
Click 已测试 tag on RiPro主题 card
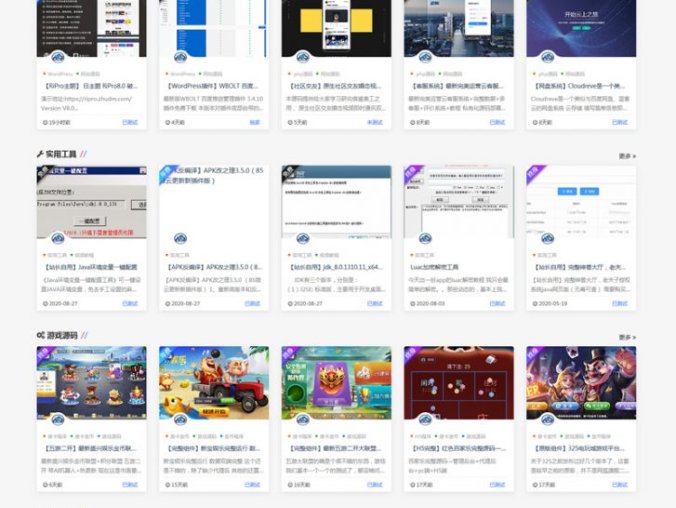pyautogui.click(x=130, y=122)
